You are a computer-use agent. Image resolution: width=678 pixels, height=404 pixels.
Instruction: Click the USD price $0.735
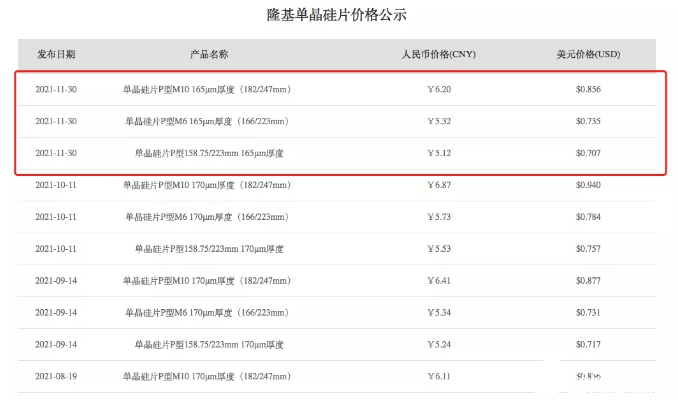[x=588, y=122]
